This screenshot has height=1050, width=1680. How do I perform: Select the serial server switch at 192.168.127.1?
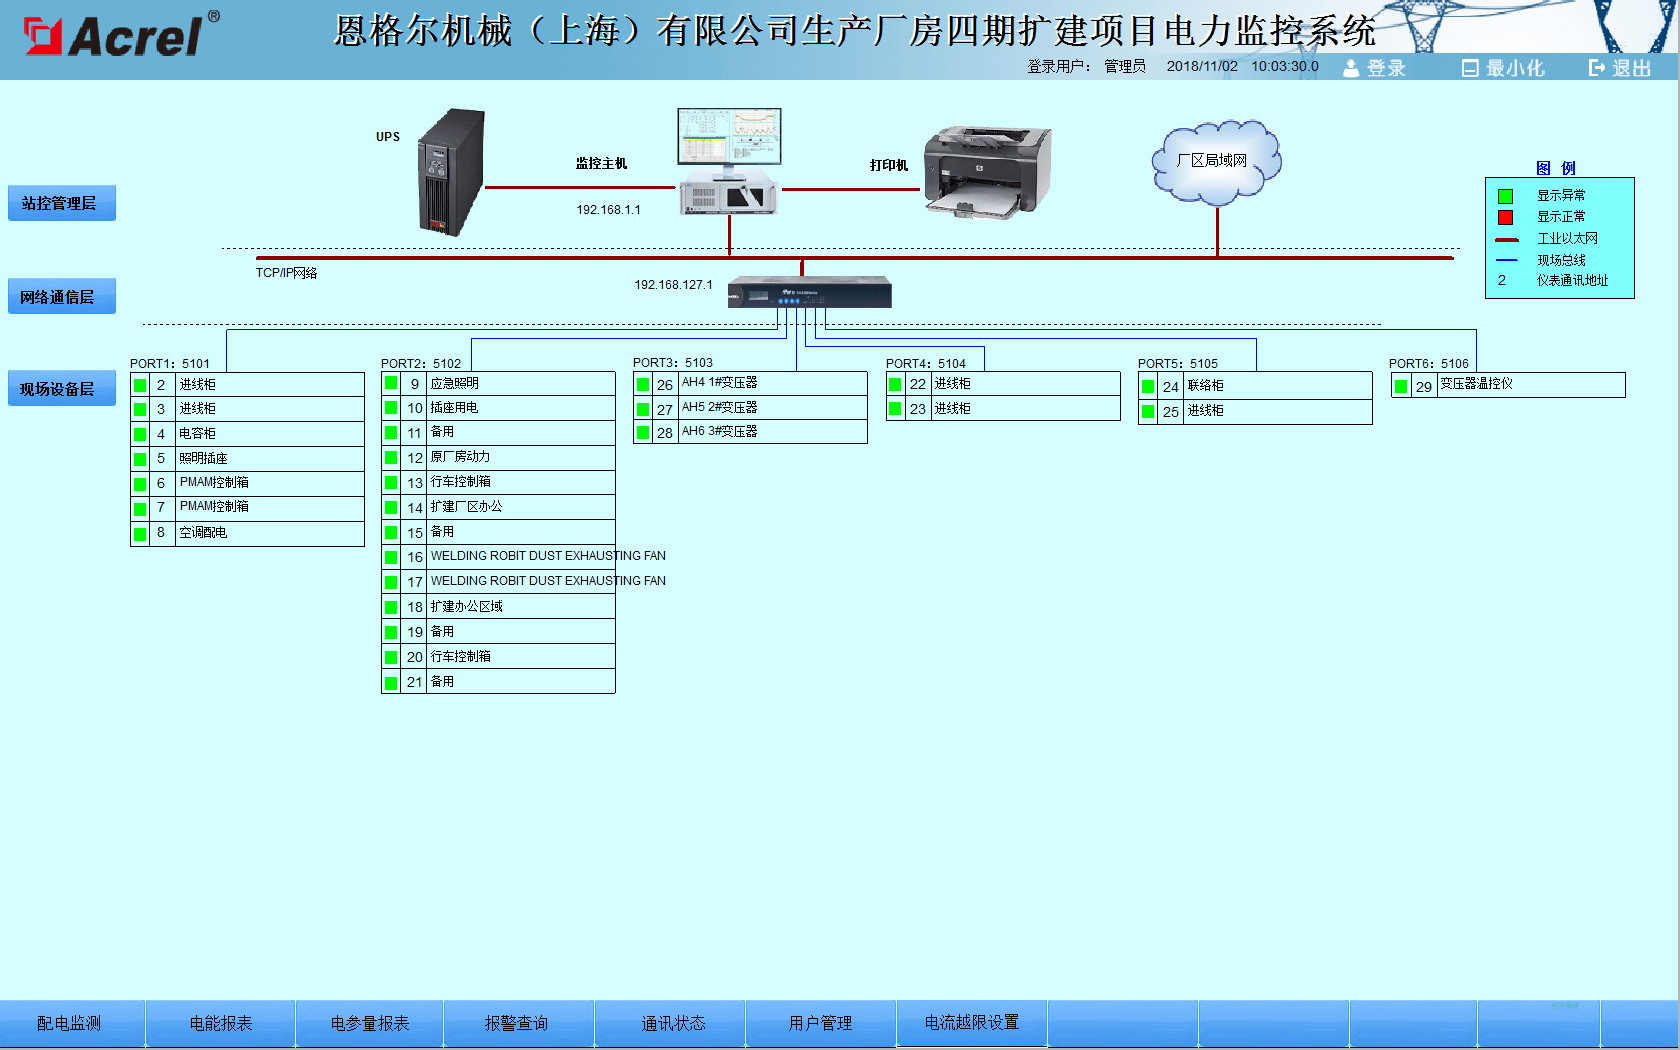click(809, 292)
